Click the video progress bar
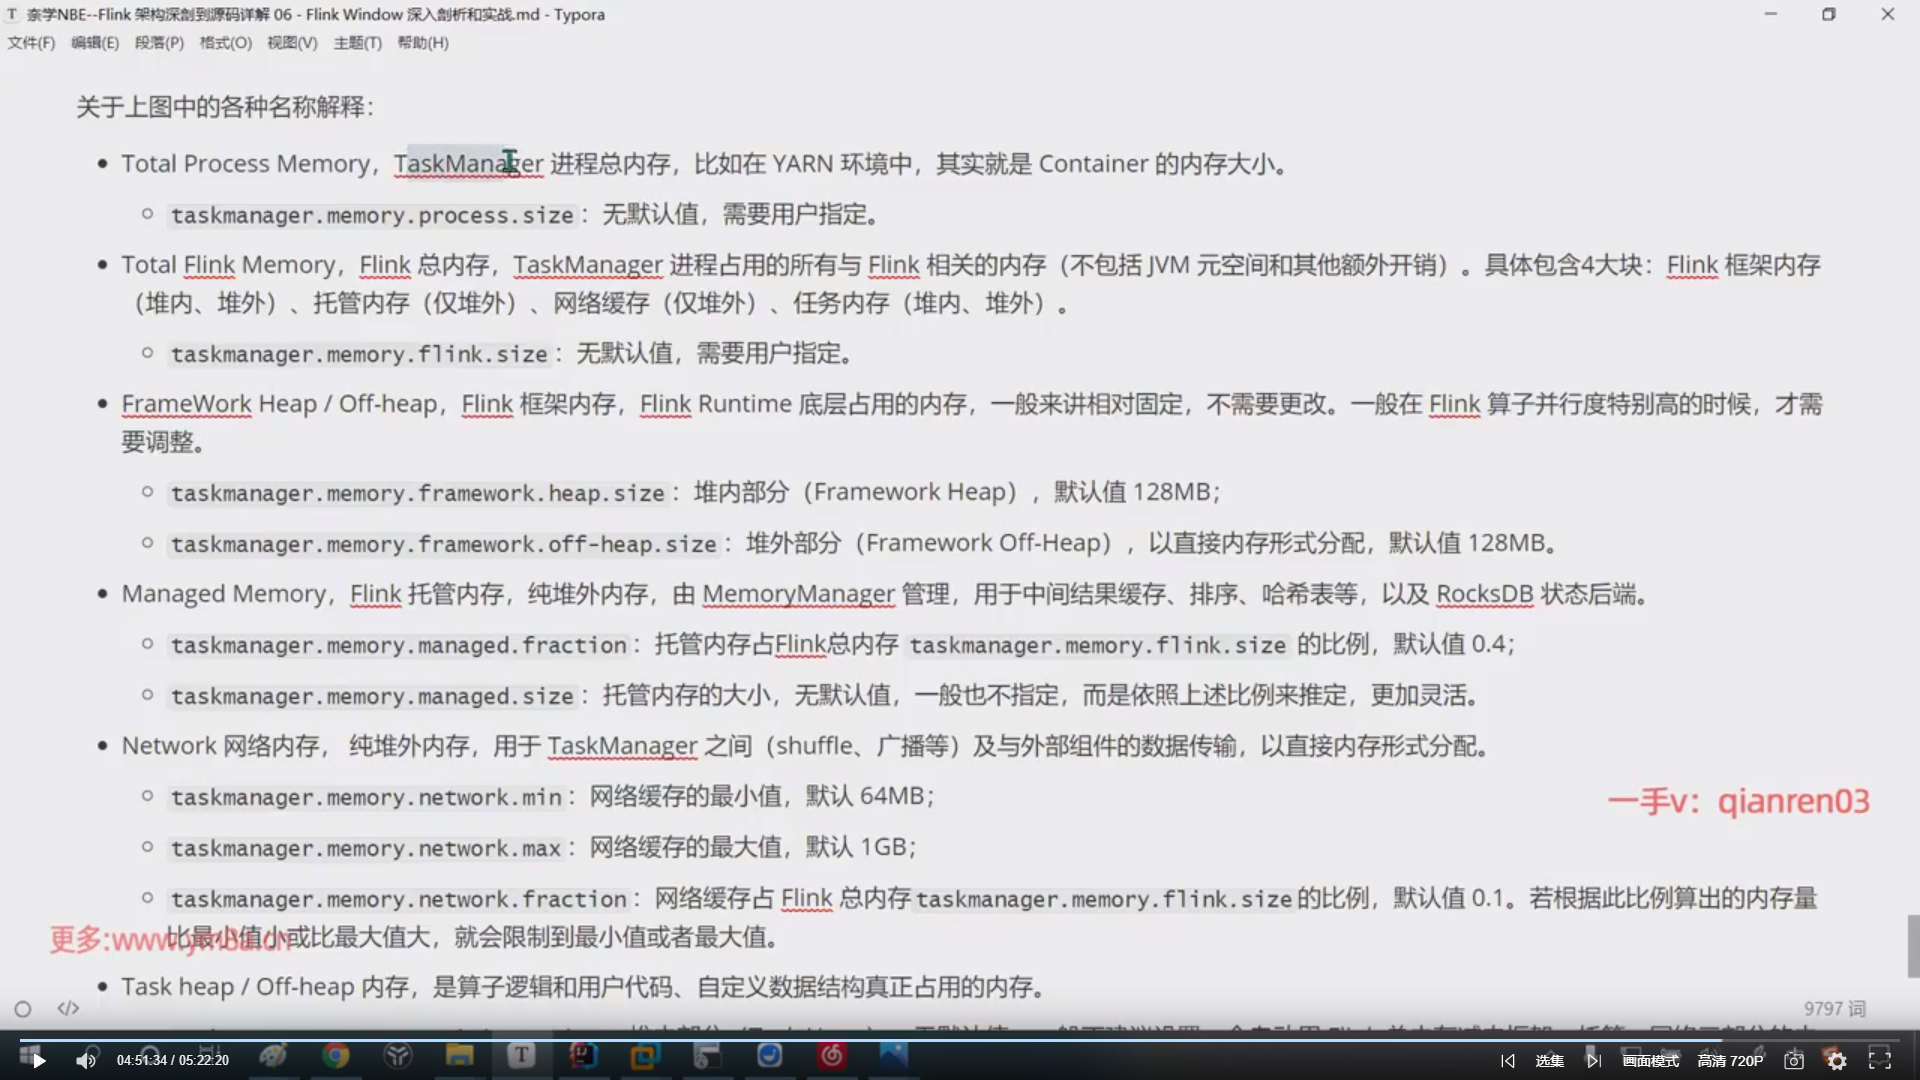This screenshot has height=1080, width=1920. pyautogui.click(x=960, y=1040)
